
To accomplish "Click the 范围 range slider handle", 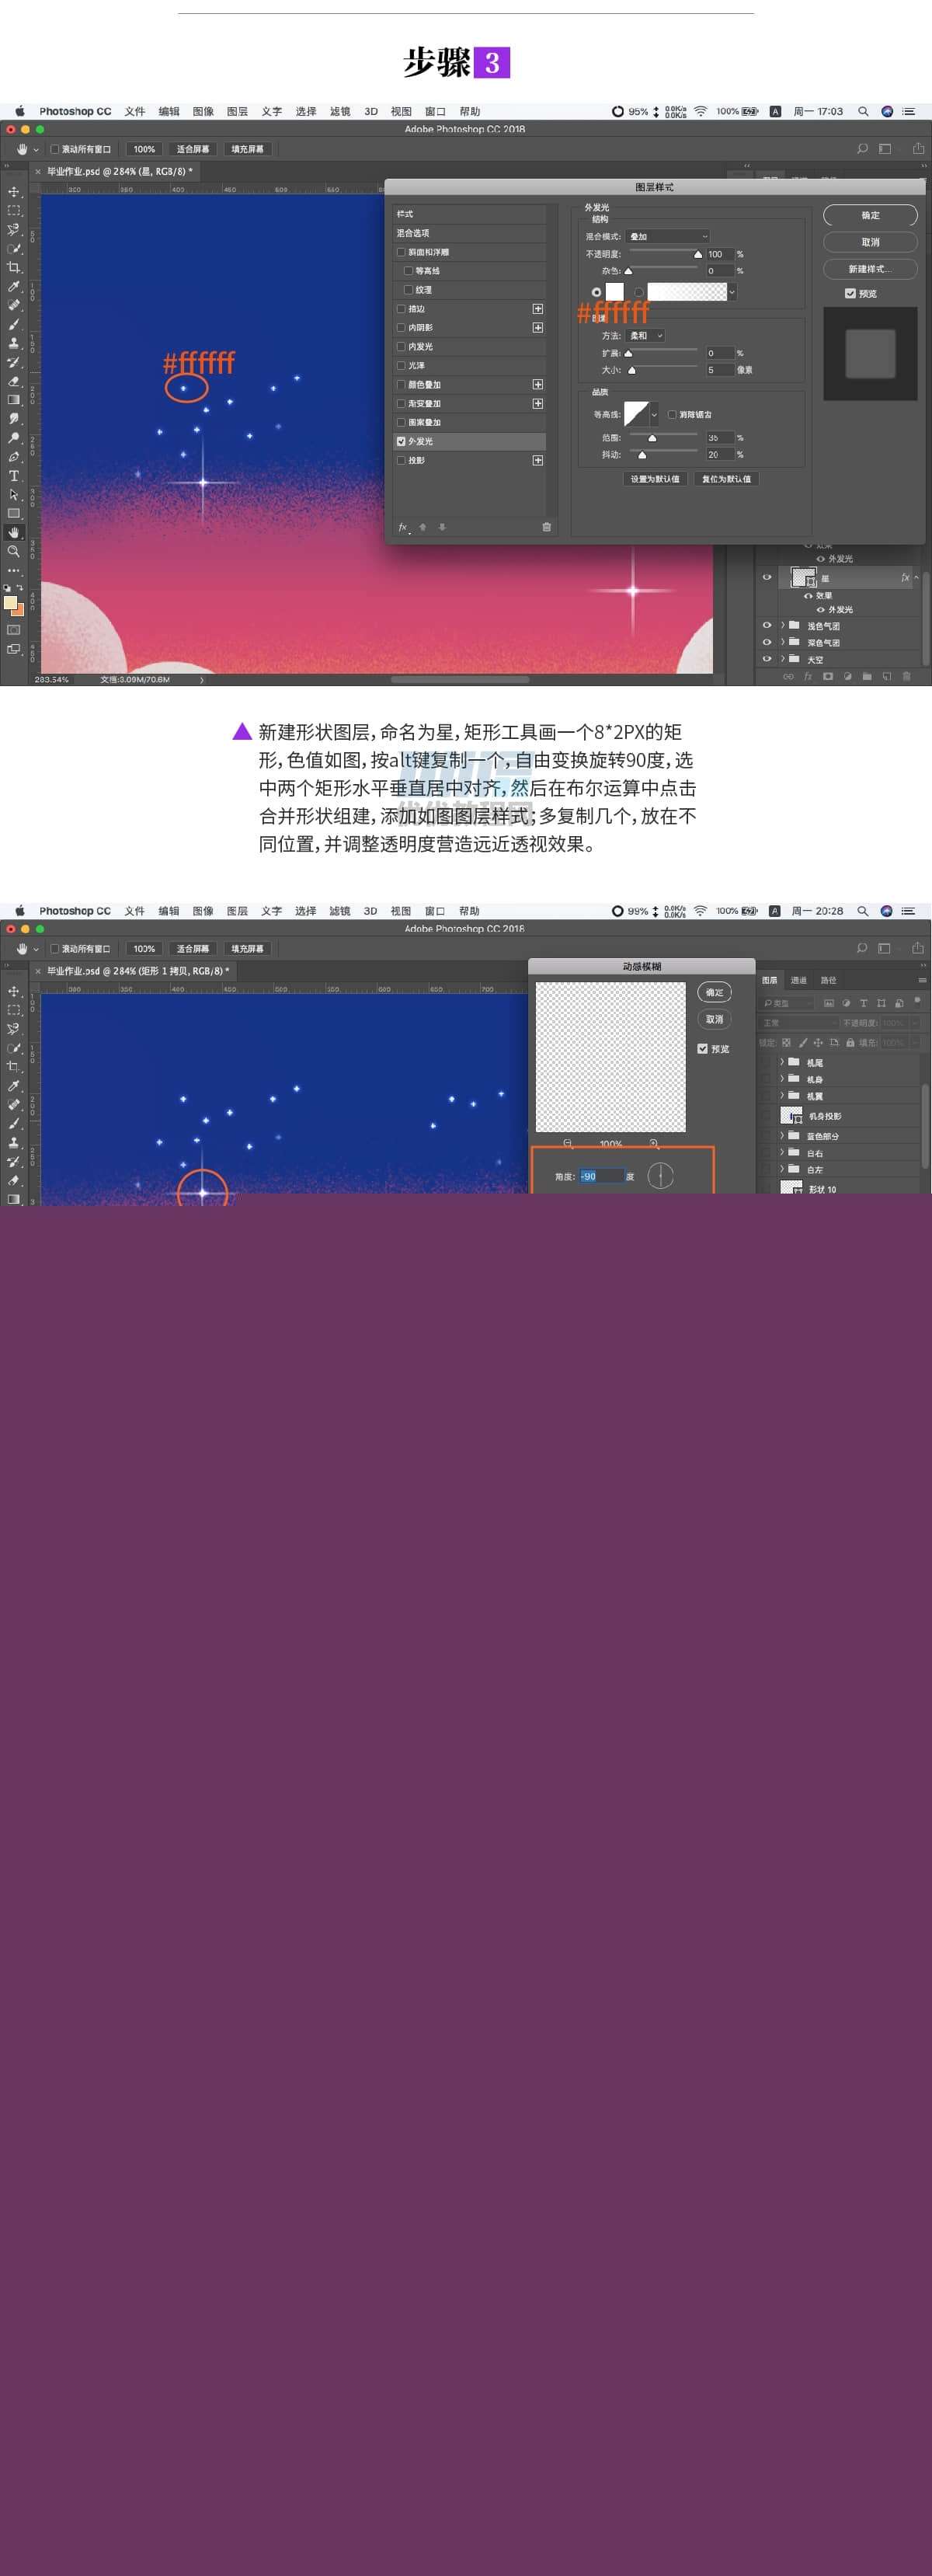I will coord(653,438).
